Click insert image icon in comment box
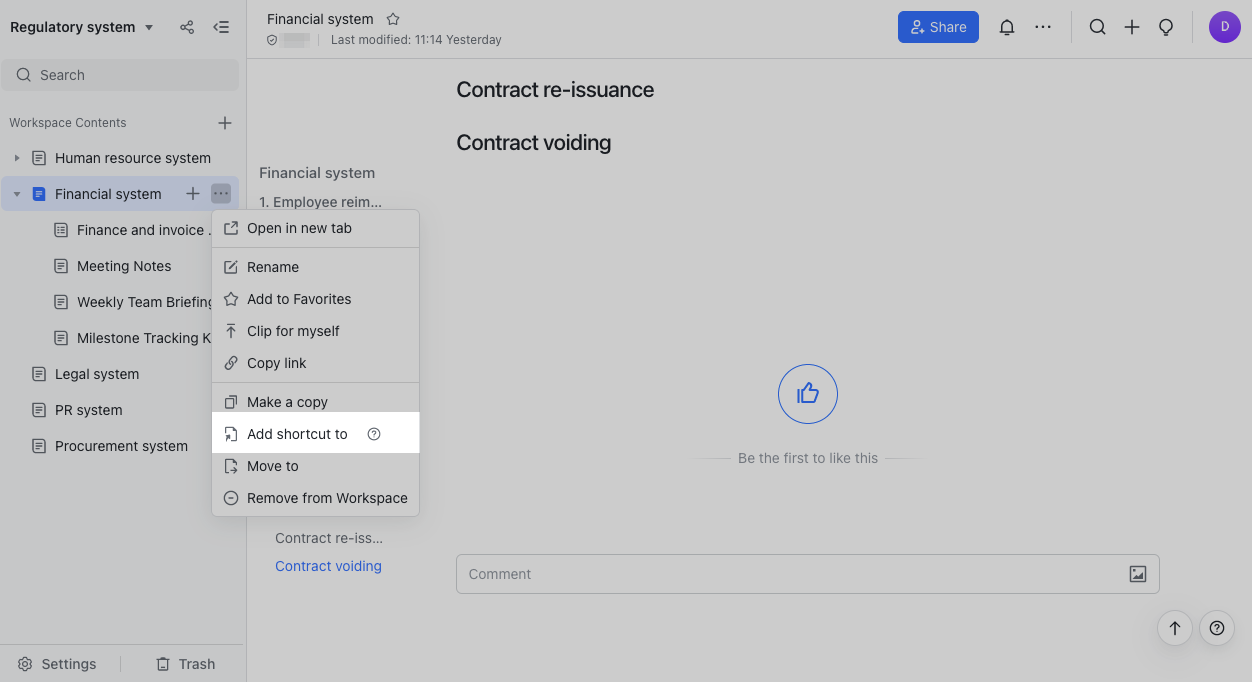Viewport: 1252px width, 682px height. pyautogui.click(x=1137, y=574)
